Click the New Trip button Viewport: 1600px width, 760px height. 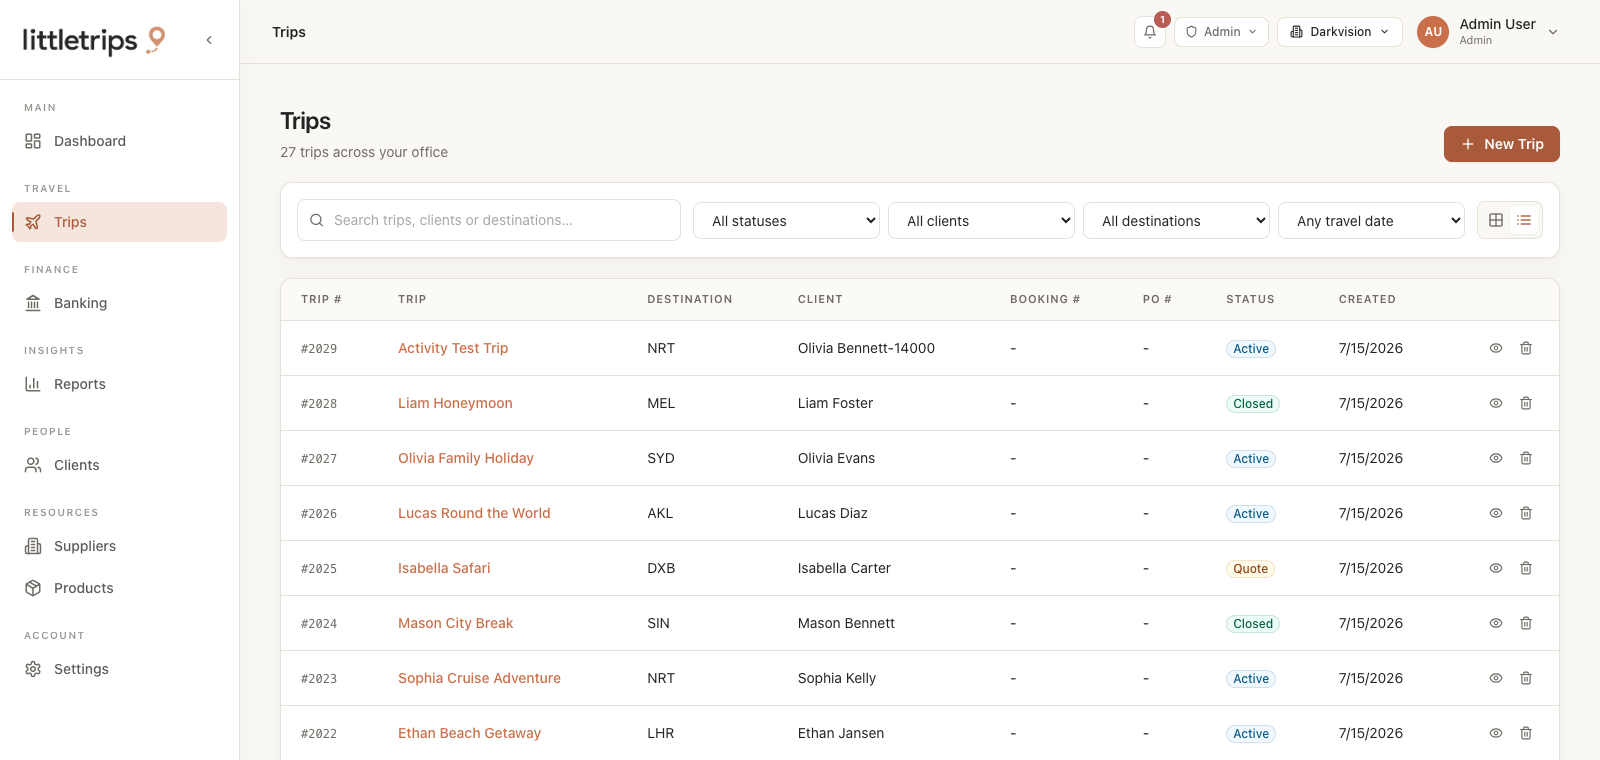[1501, 144]
